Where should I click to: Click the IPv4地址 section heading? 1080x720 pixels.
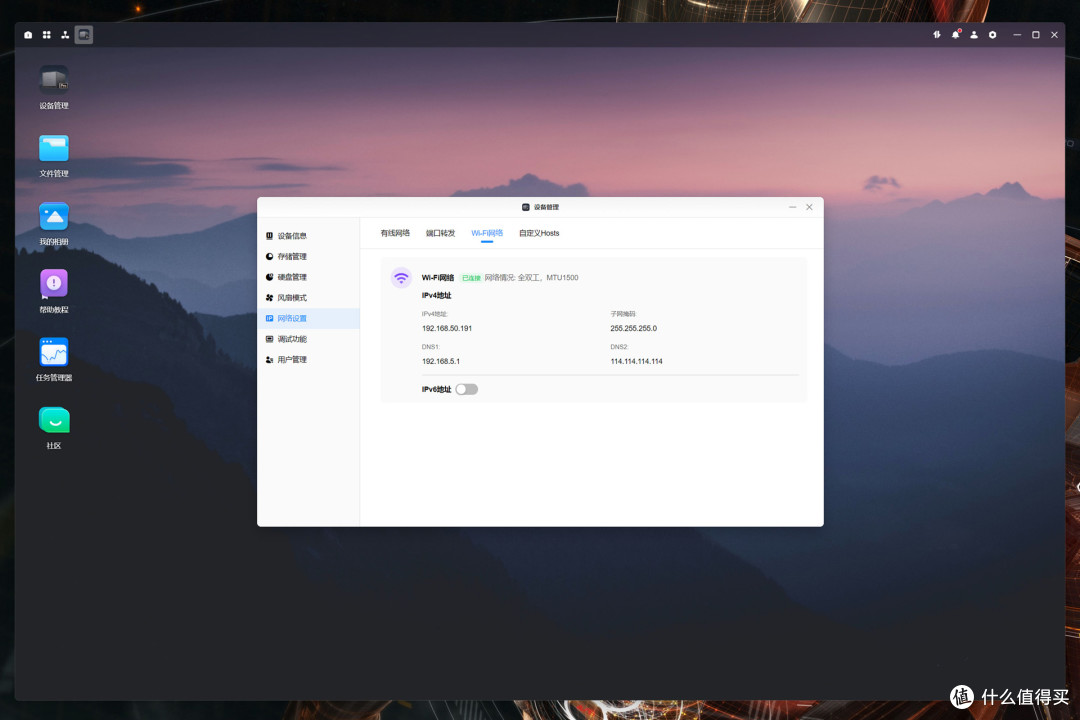[x=437, y=296]
